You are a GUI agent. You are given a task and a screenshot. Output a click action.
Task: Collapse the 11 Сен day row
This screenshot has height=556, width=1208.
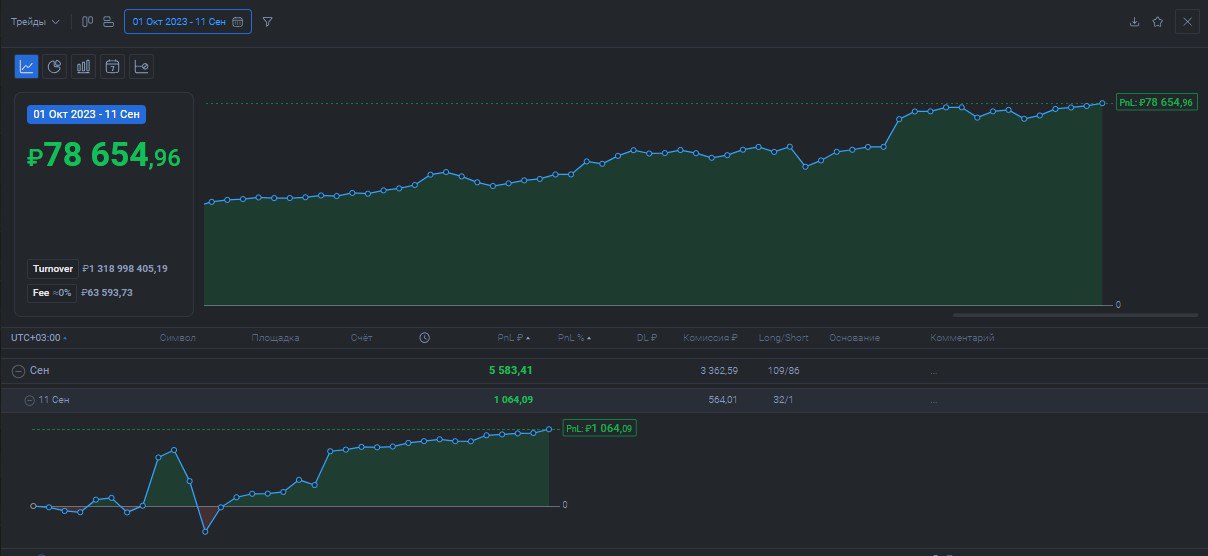[29, 400]
